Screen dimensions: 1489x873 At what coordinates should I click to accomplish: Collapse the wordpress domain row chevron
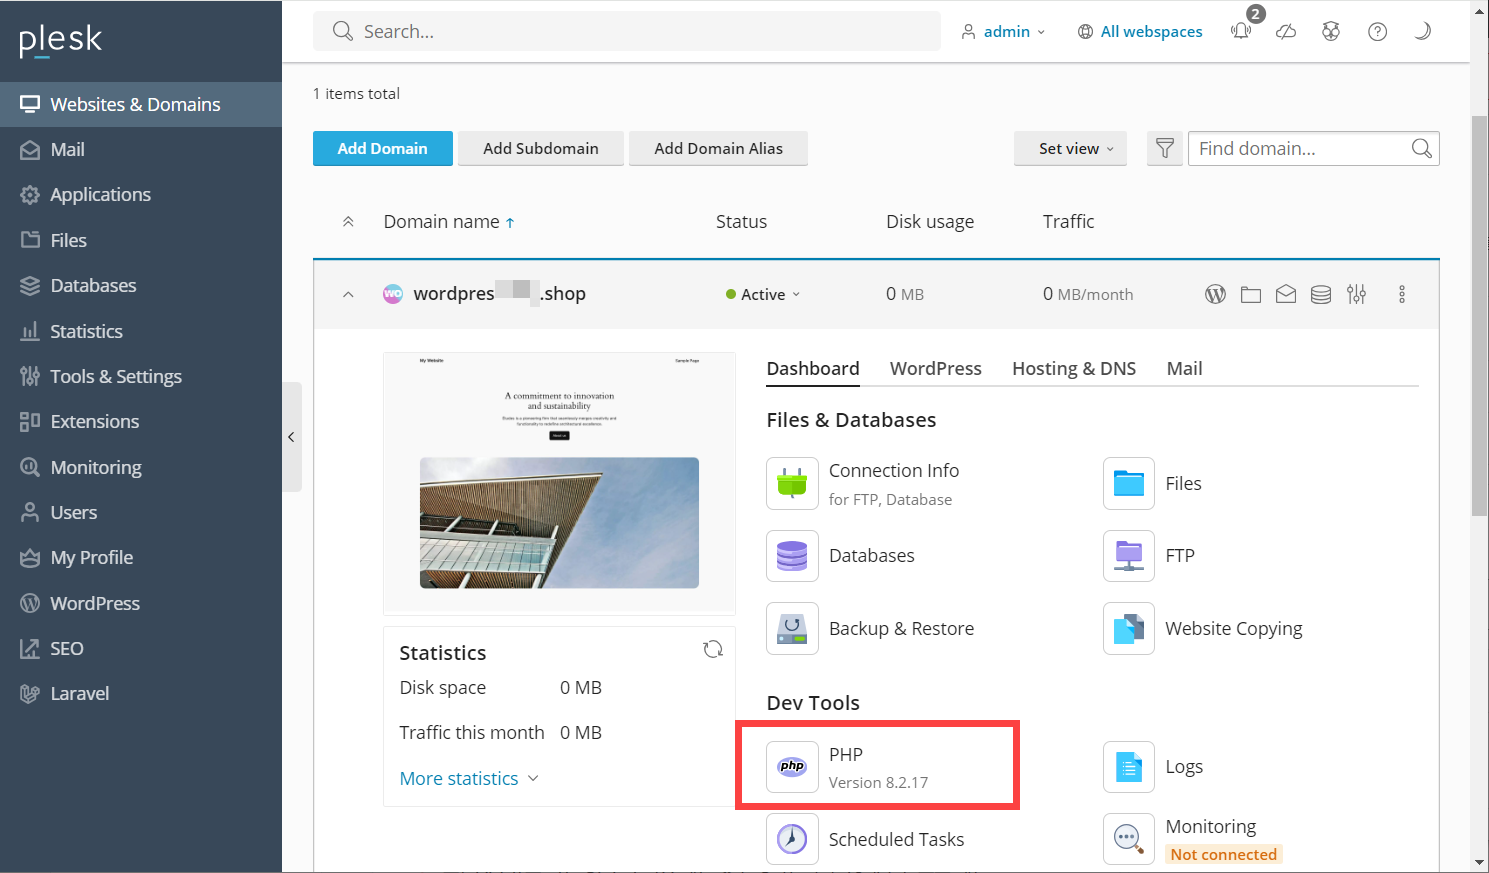pos(348,294)
